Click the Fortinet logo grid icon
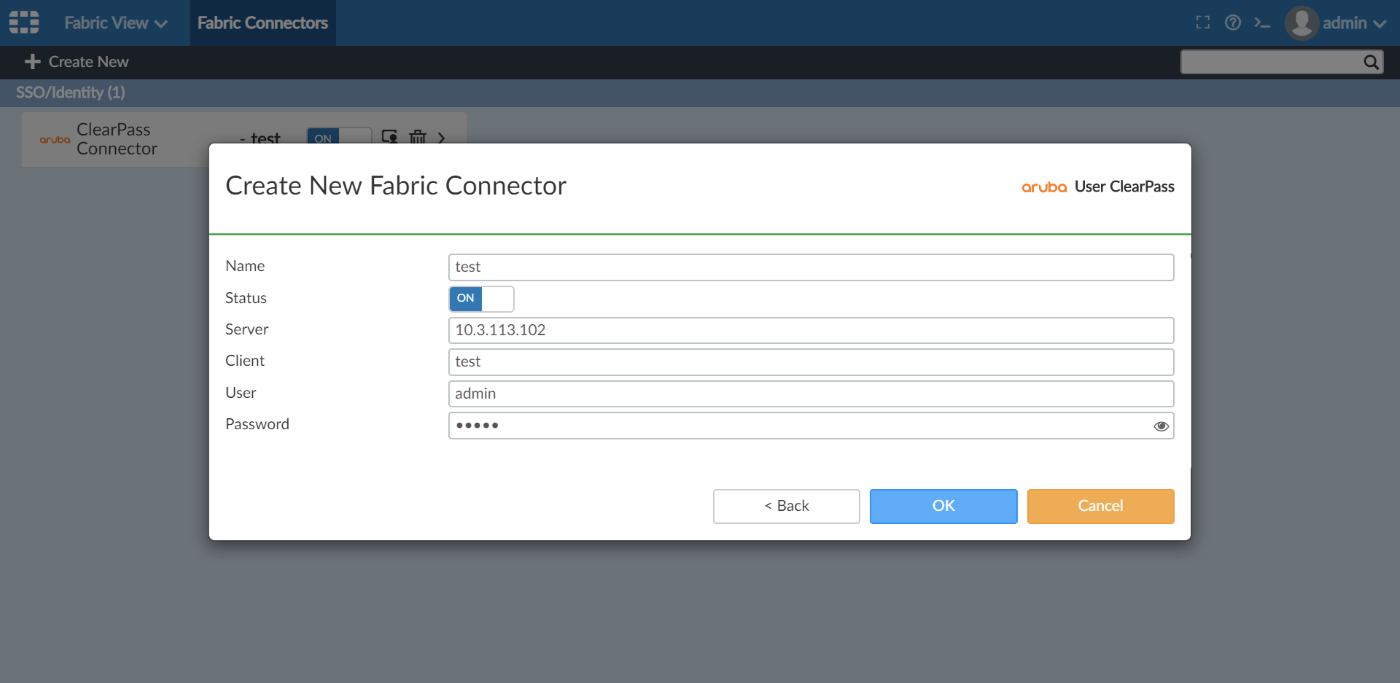The height and width of the screenshot is (683, 1400). (x=24, y=22)
